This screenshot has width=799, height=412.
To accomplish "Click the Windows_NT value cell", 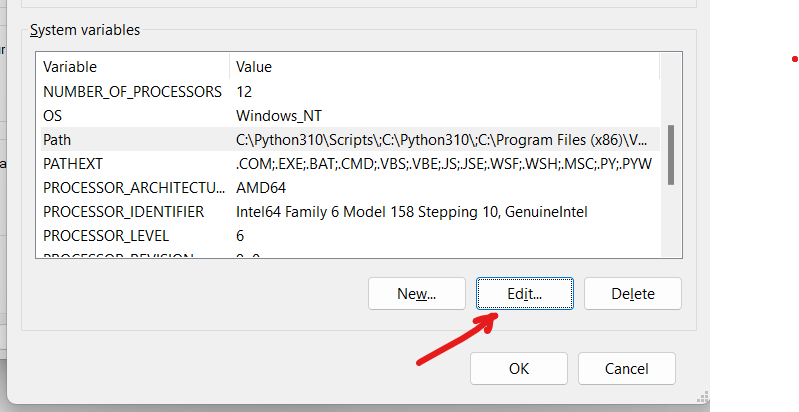I will click(x=279, y=115).
